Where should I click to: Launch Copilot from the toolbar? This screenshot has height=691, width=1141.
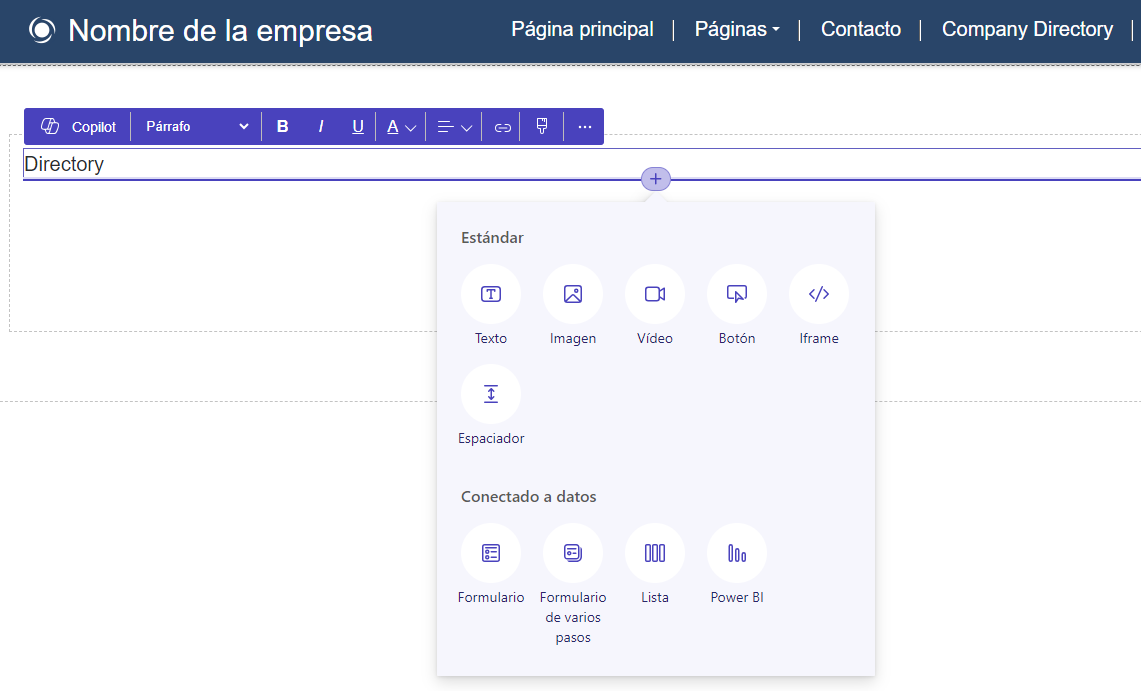coord(76,126)
